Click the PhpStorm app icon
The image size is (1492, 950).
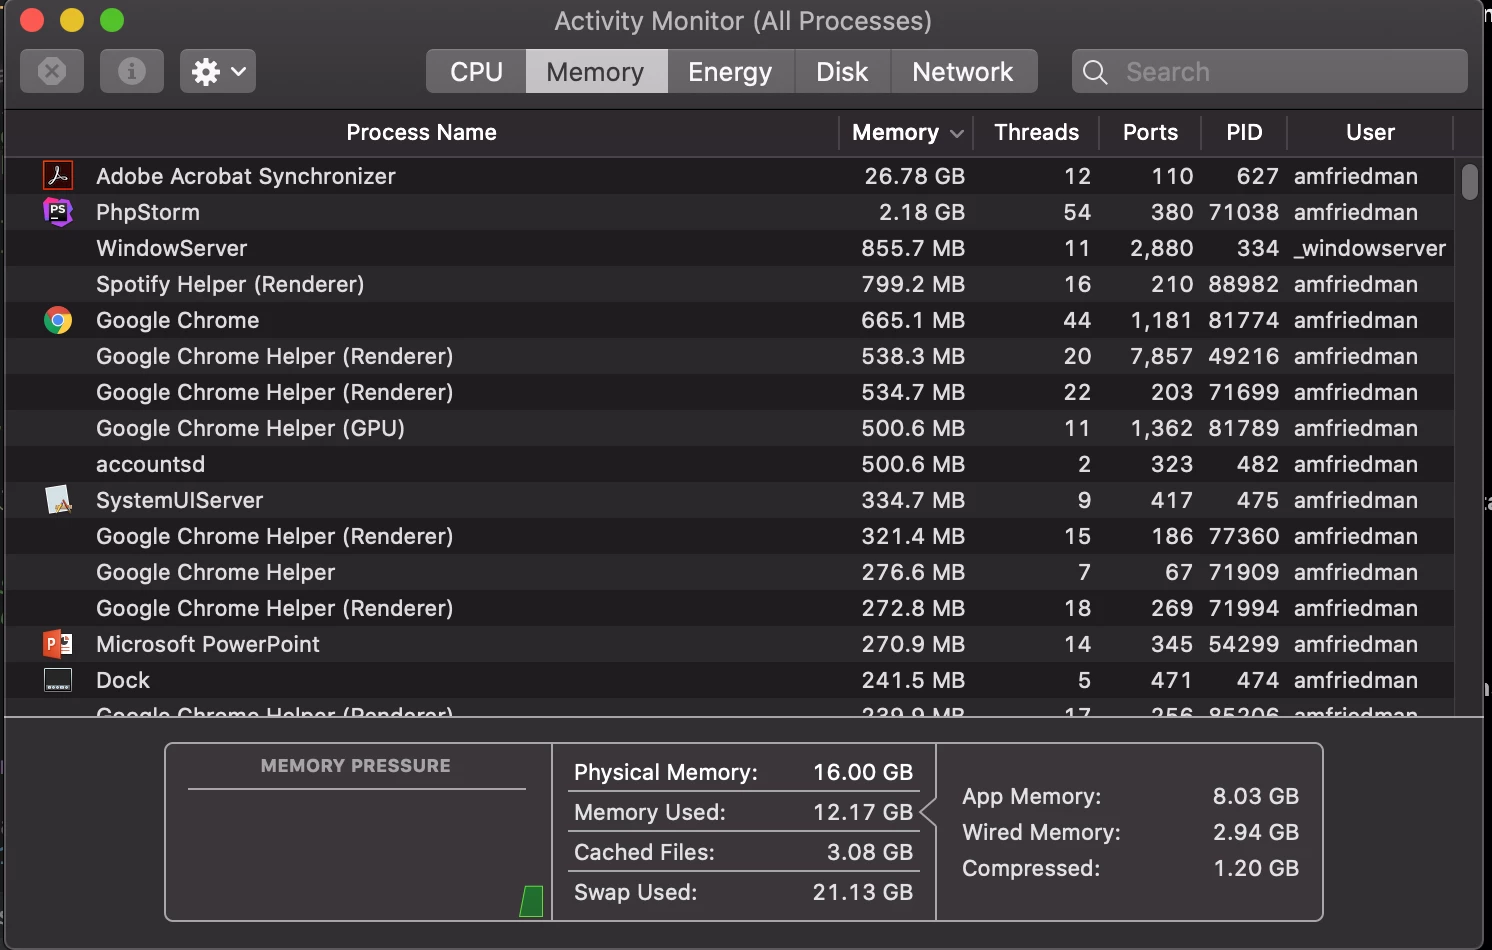(58, 212)
